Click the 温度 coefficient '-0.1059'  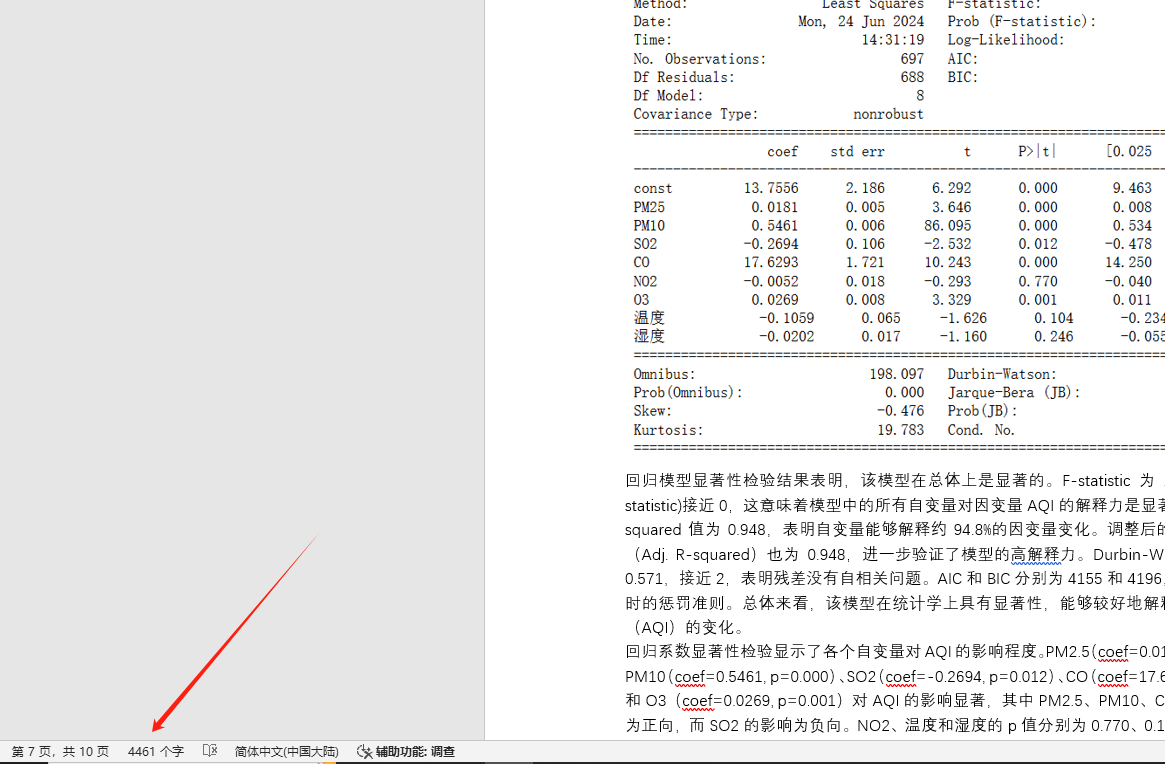point(787,318)
